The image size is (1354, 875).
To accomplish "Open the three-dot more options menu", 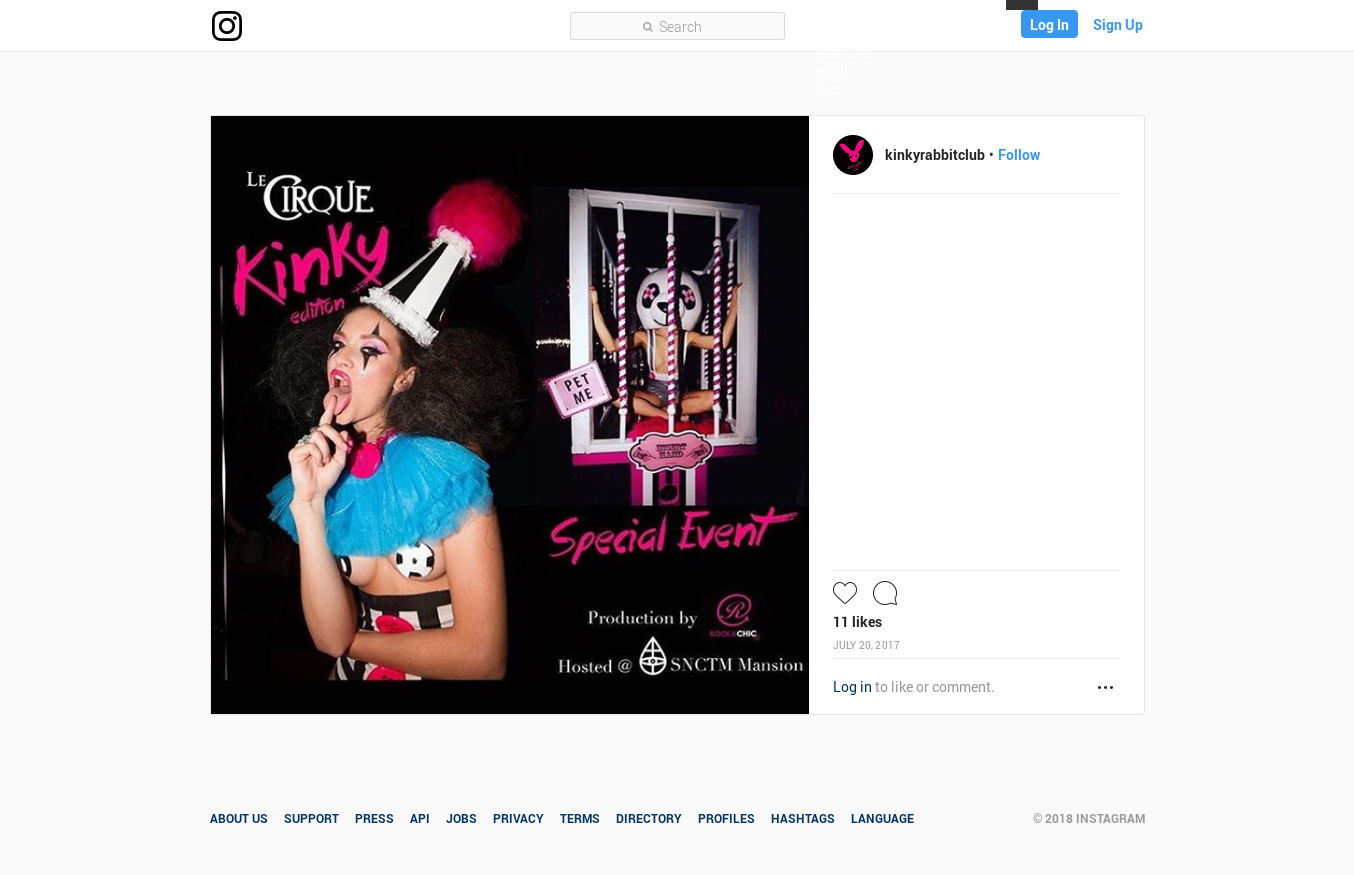I will coord(1105,687).
